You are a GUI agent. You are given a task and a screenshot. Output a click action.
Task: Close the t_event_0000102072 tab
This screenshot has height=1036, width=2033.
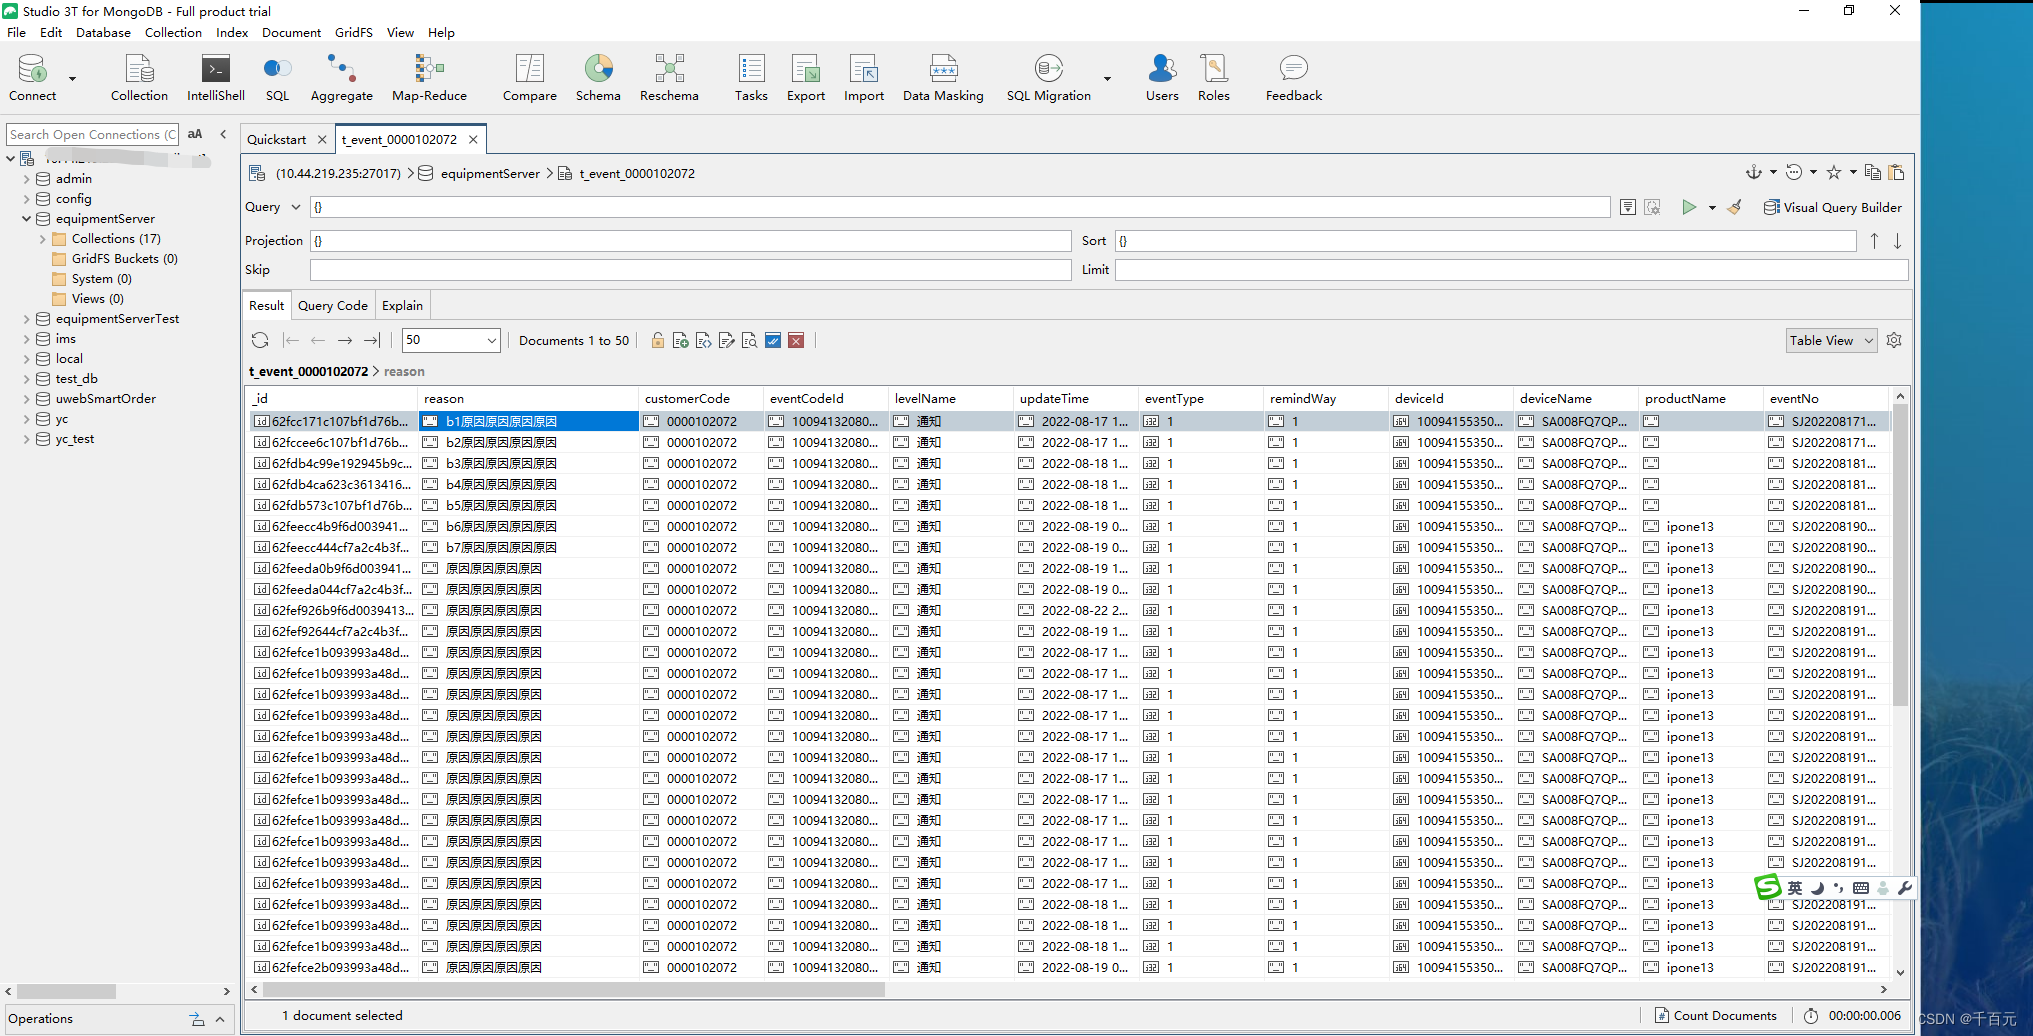(473, 139)
